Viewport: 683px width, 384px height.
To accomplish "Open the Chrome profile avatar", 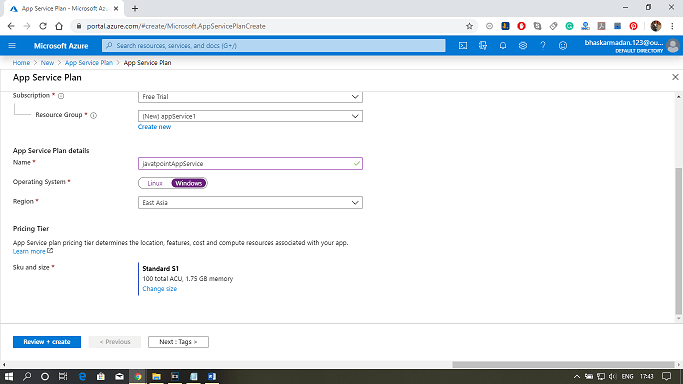I will (656, 26).
